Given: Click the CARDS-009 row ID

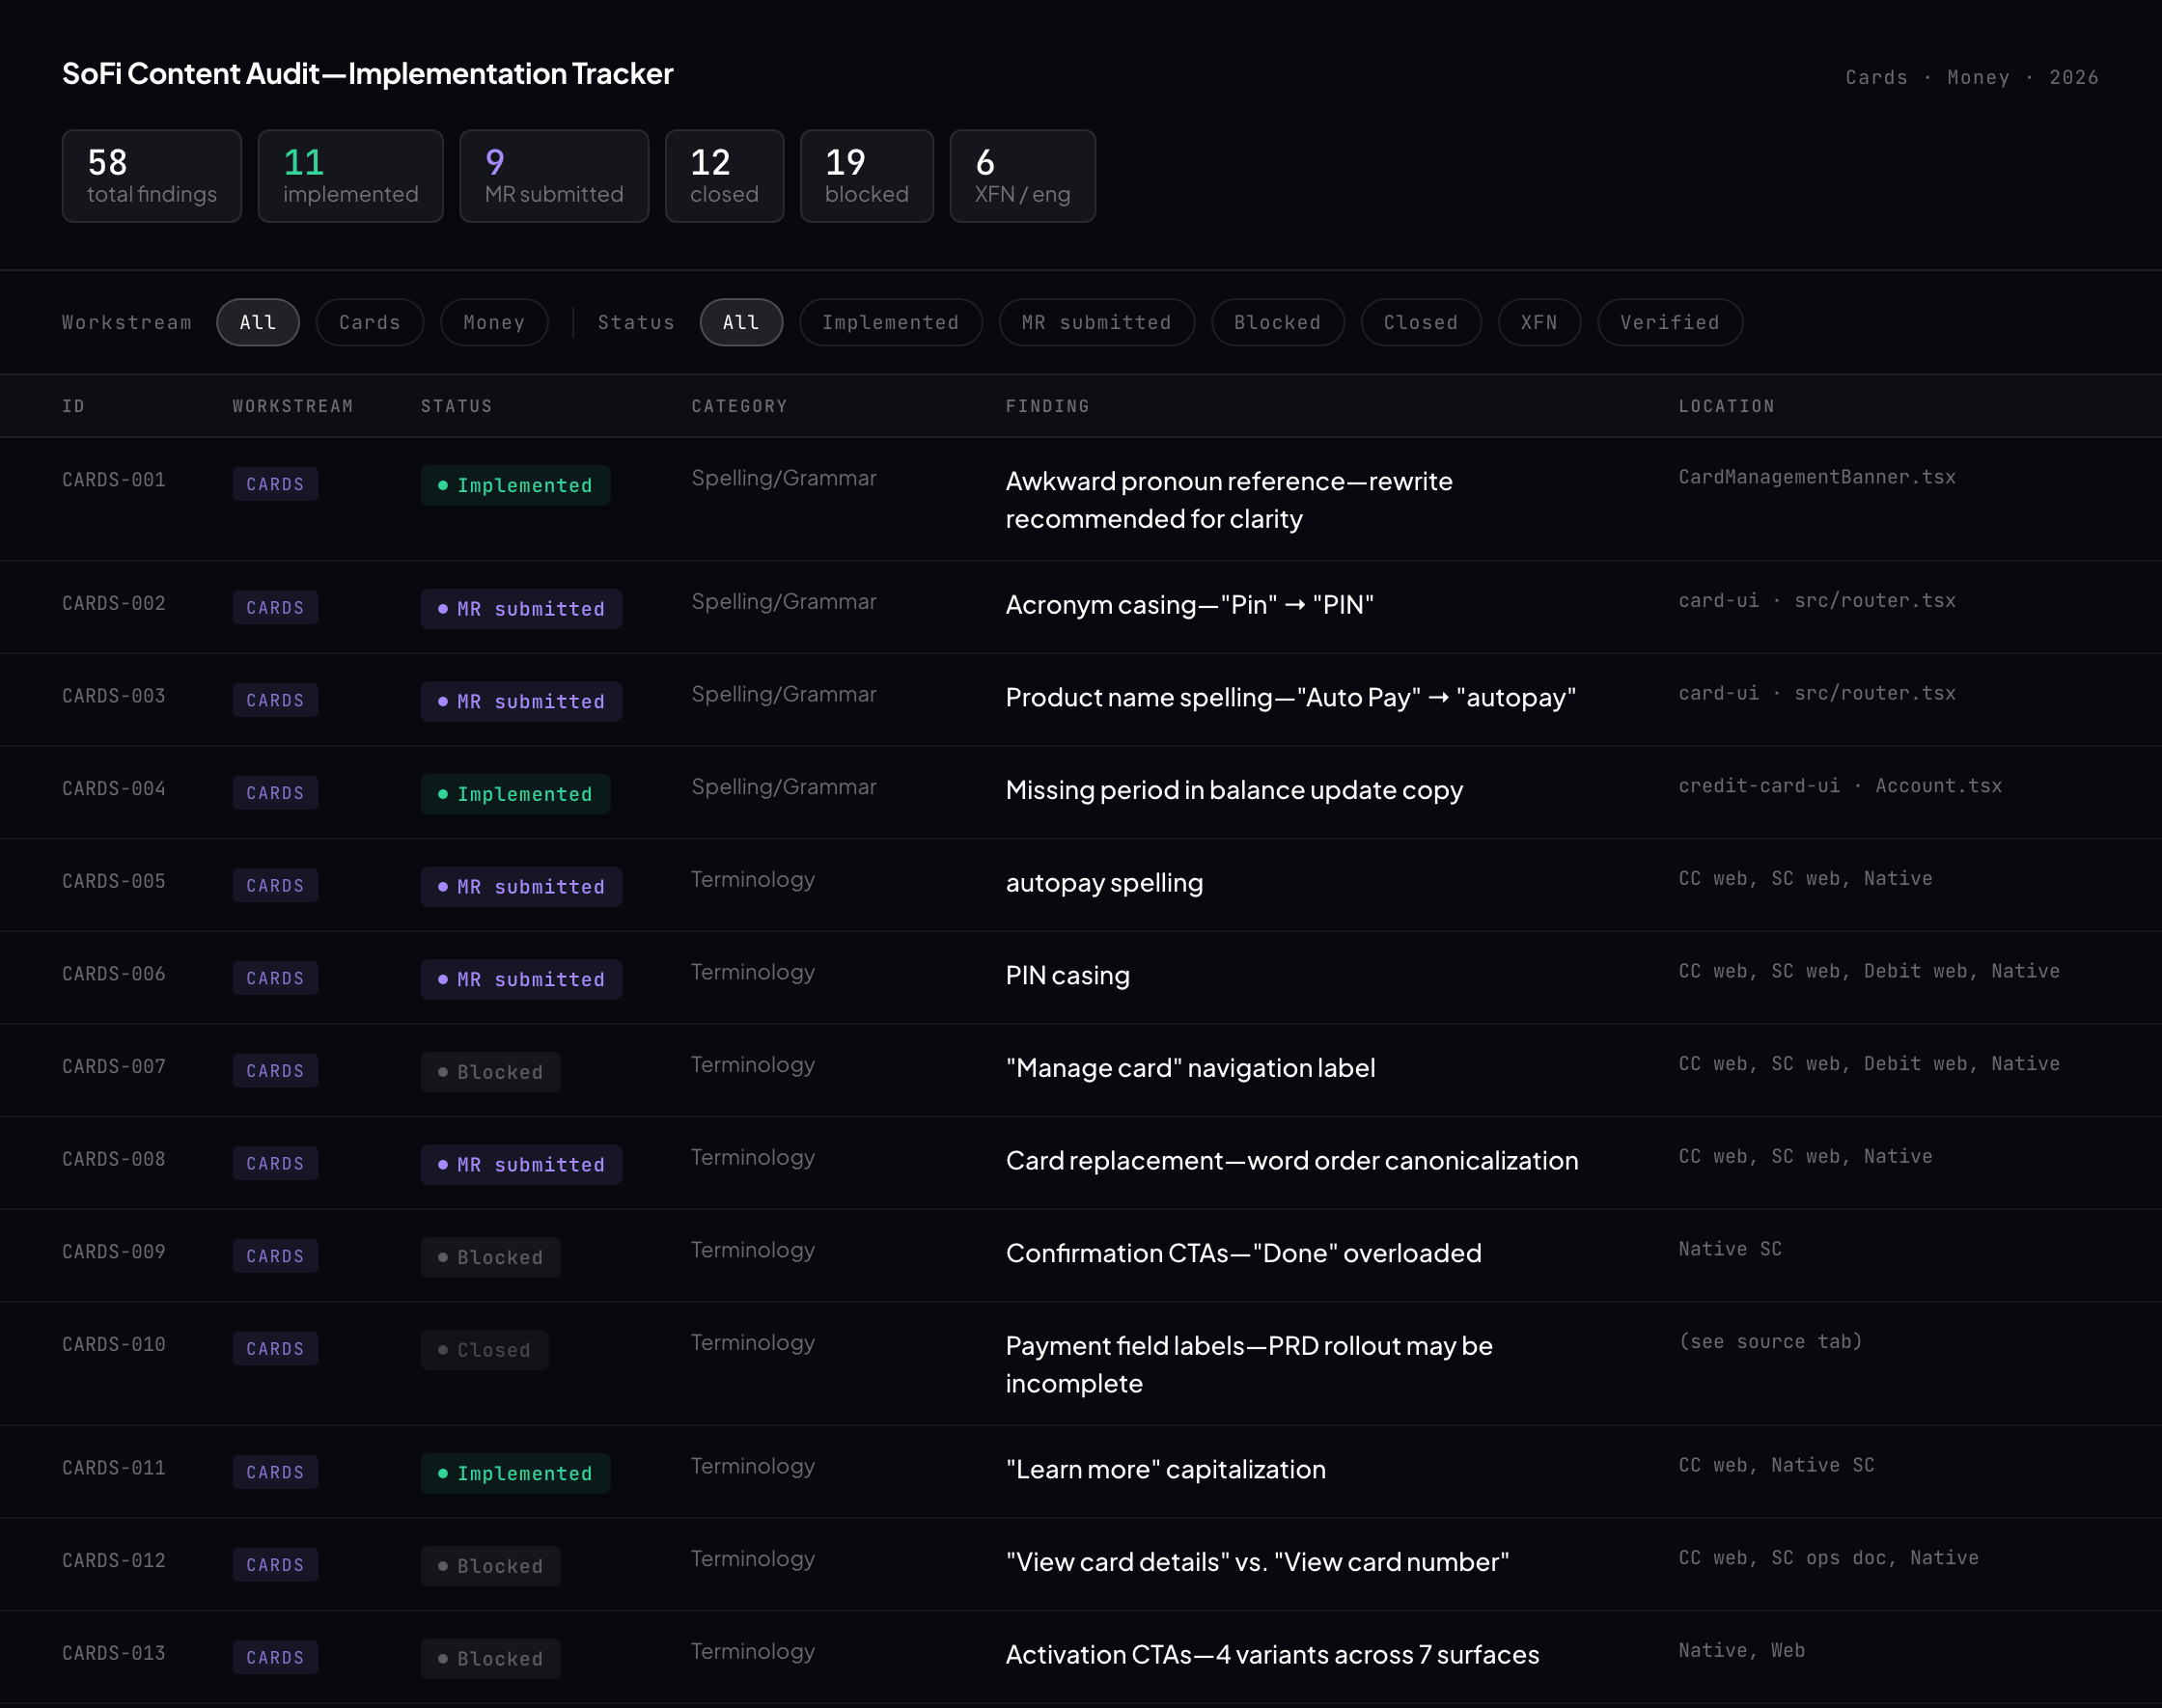Looking at the screenshot, I should coord(114,1252).
